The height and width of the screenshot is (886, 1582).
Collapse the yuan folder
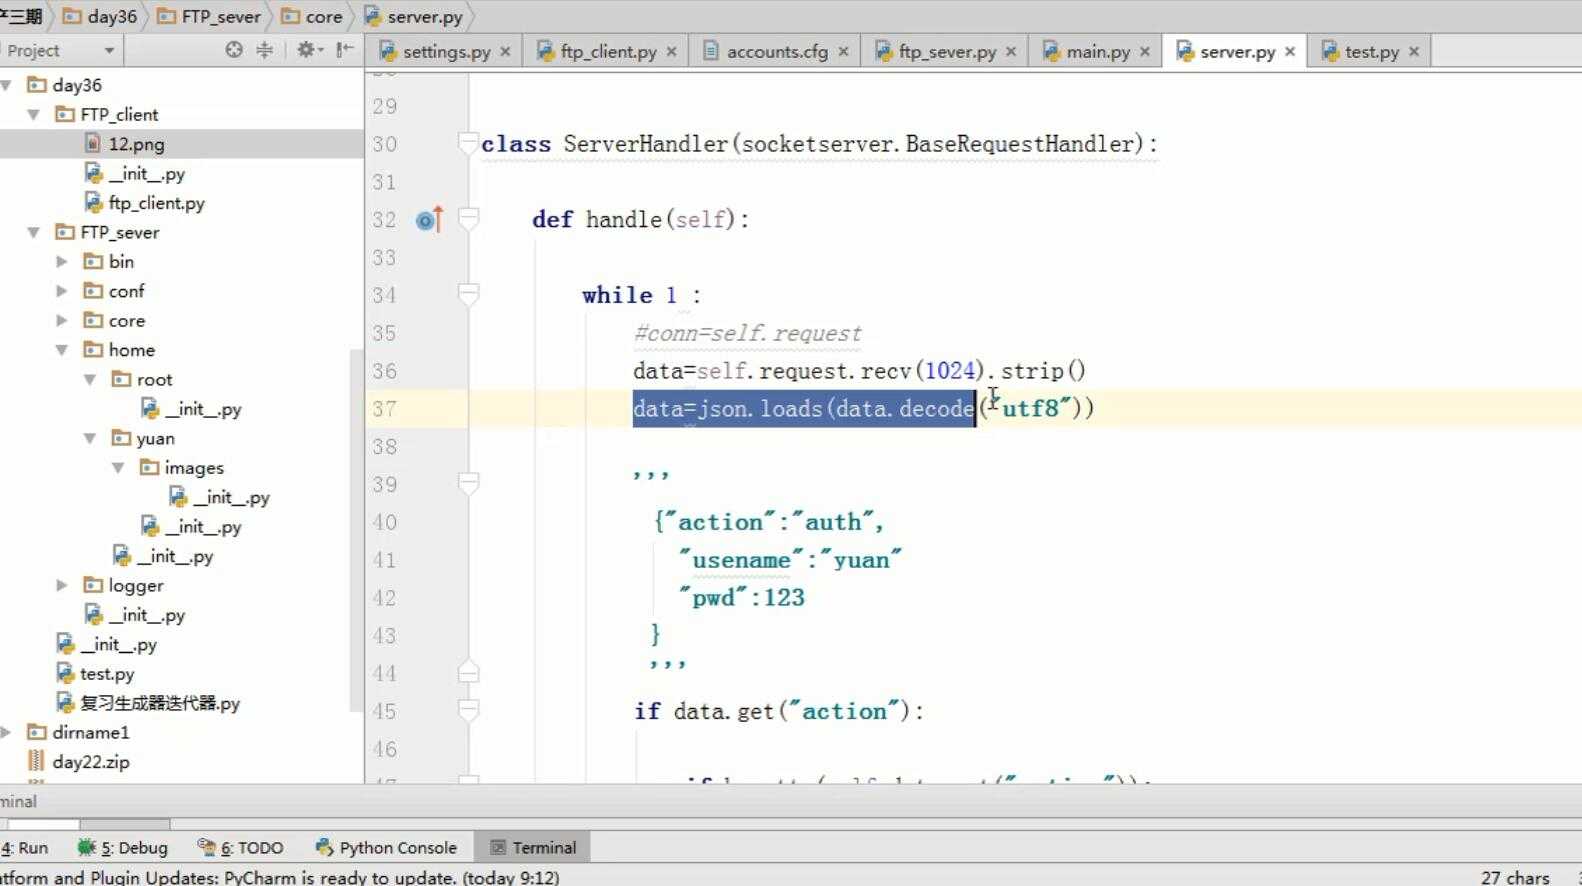tap(90, 438)
